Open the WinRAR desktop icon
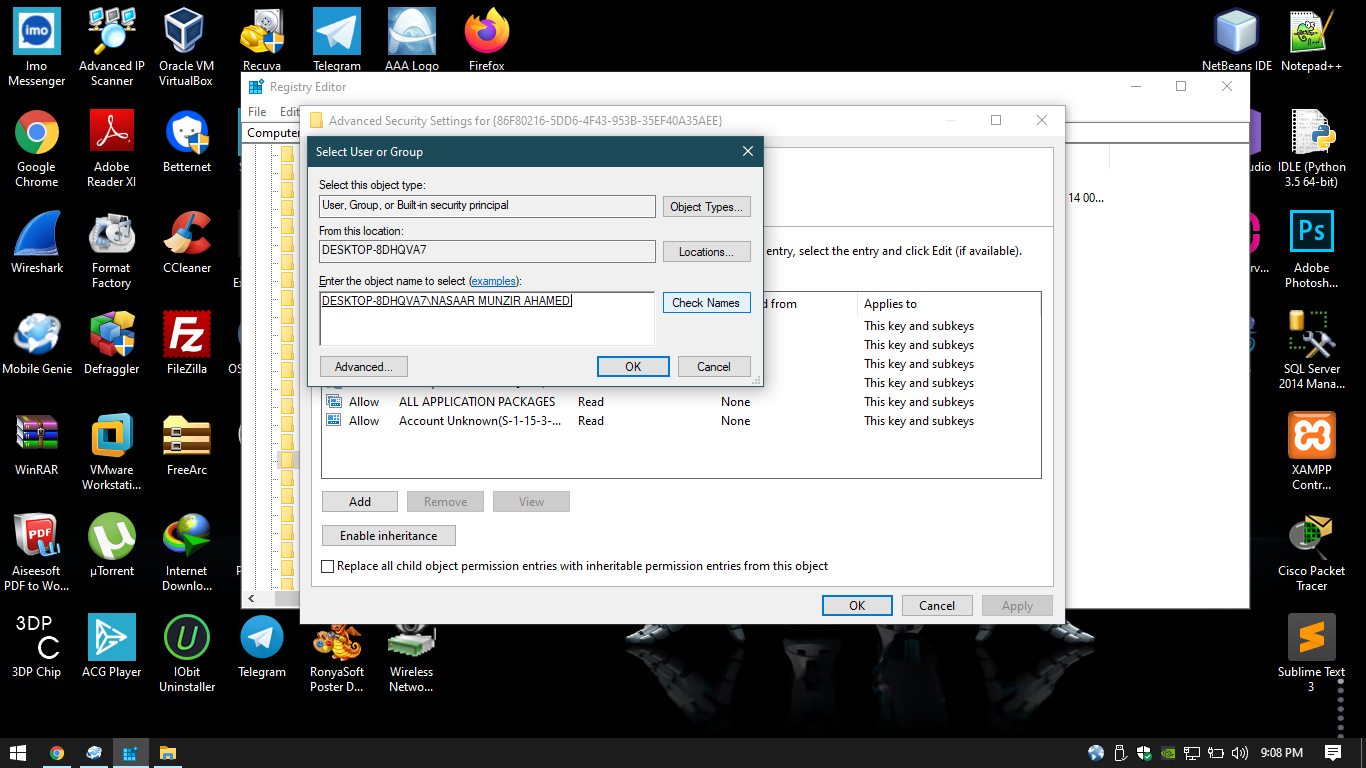Viewport: 1366px width, 768px height. point(37,445)
